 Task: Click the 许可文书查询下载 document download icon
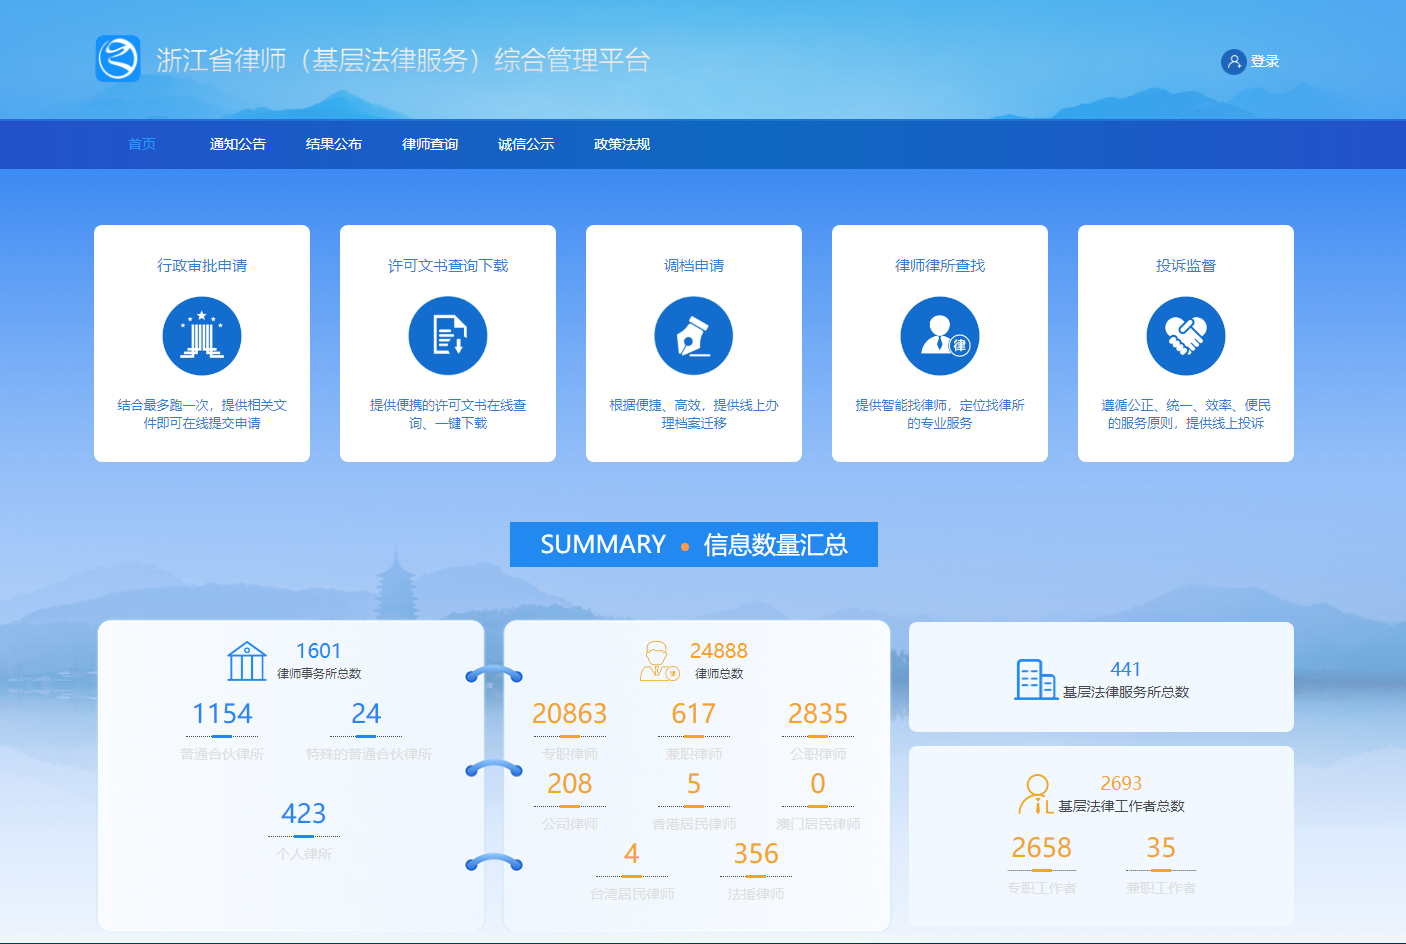click(x=448, y=336)
